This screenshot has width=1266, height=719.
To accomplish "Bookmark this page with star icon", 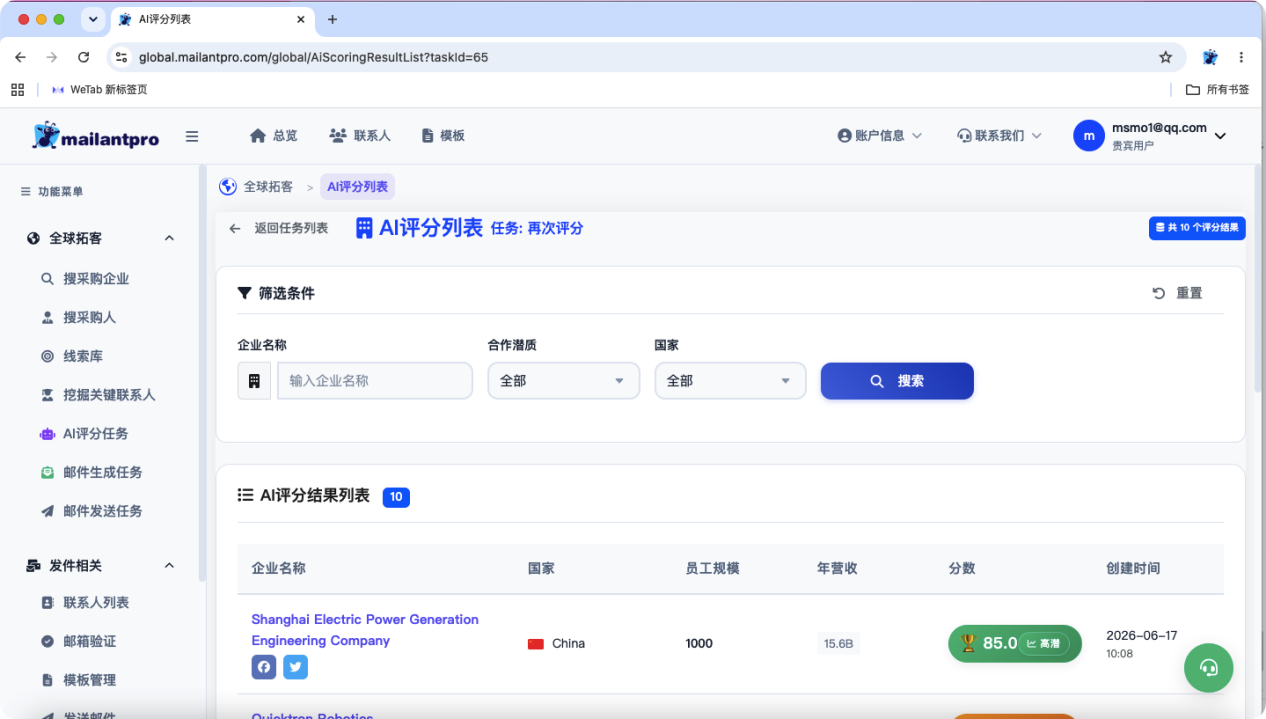I will point(1165,57).
